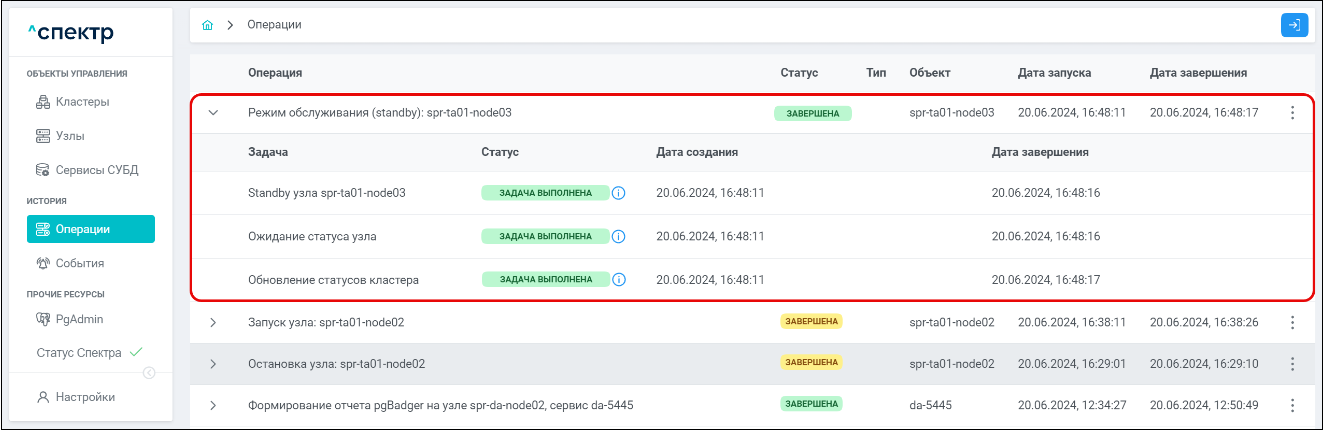Click the user icon beside Настройки

pos(43,397)
